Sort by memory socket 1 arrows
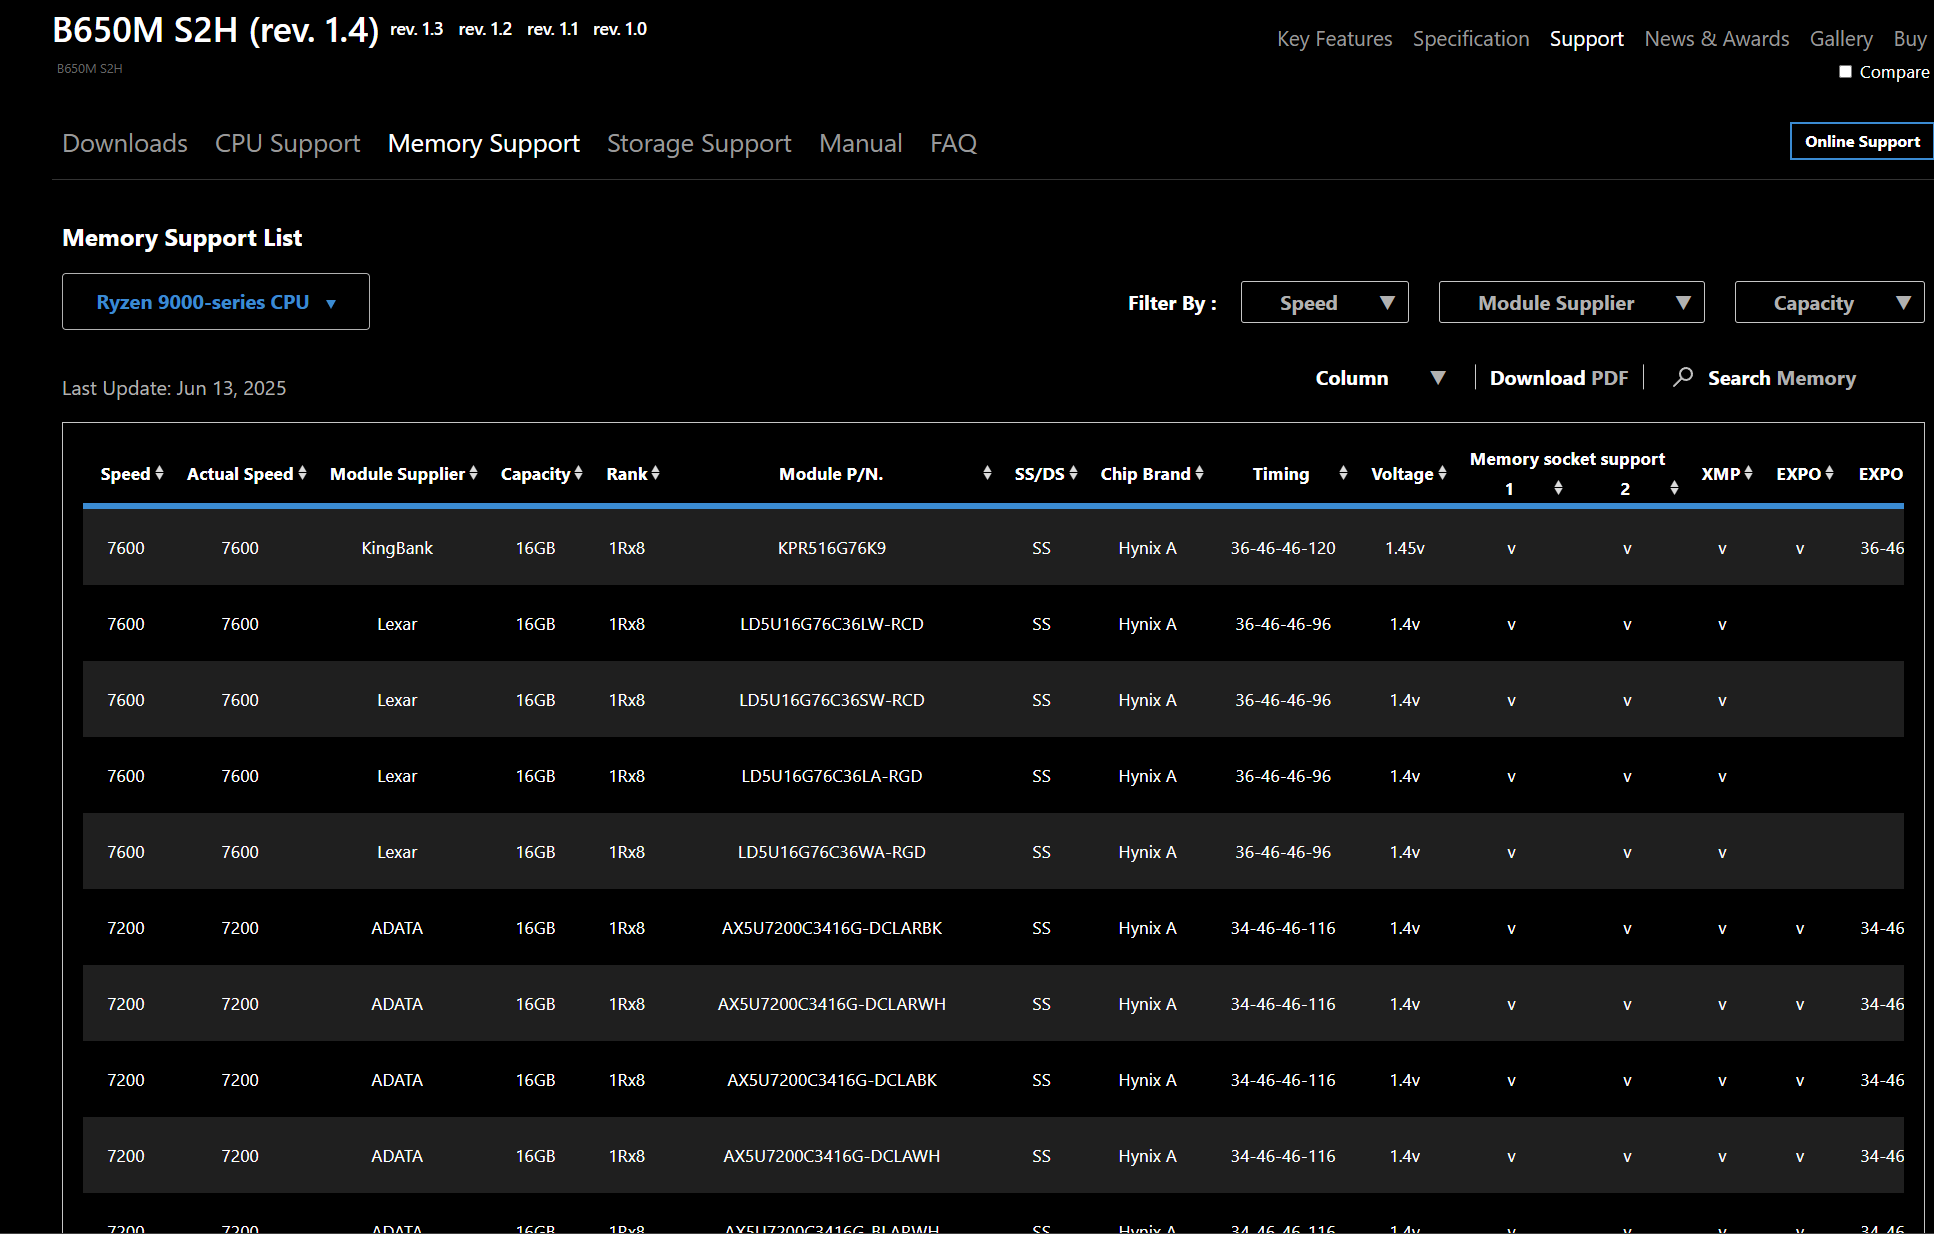Viewport: 1934px width, 1234px height. (1558, 488)
